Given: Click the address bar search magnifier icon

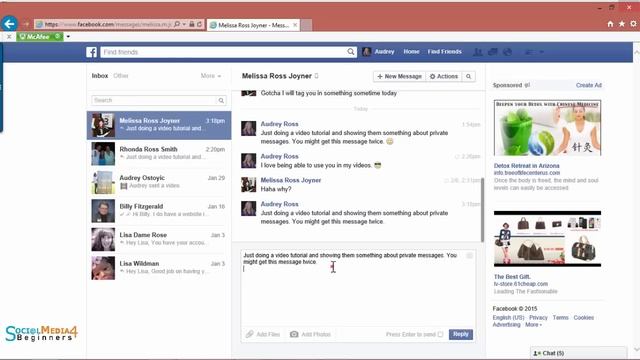Looking at the screenshot, I should pos(177,24).
